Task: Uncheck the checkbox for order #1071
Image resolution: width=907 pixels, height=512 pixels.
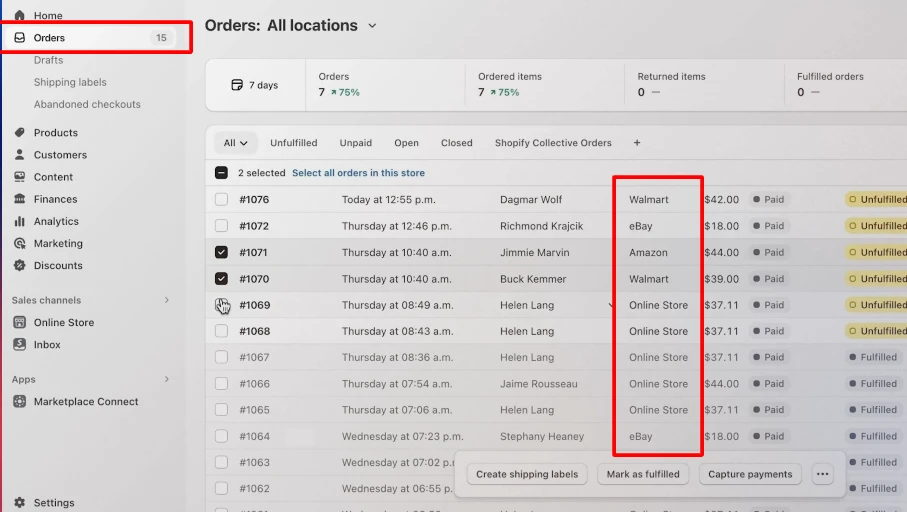Action: click(x=222, y=252)
